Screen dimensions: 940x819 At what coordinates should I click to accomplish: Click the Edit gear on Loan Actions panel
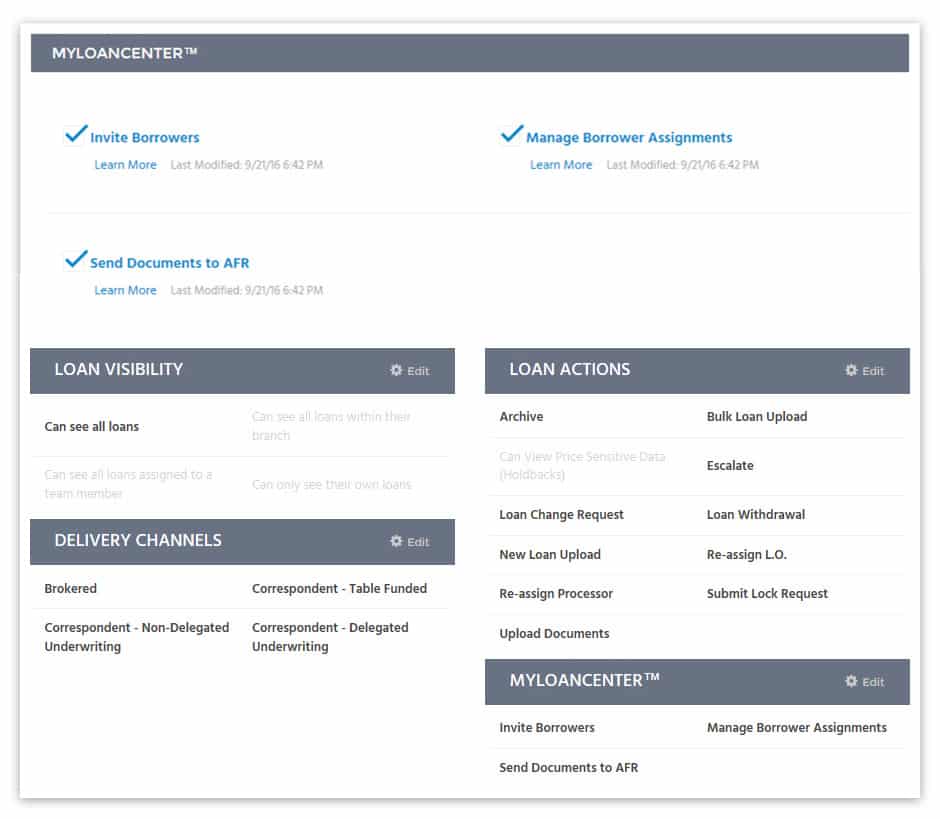point(863,370)
